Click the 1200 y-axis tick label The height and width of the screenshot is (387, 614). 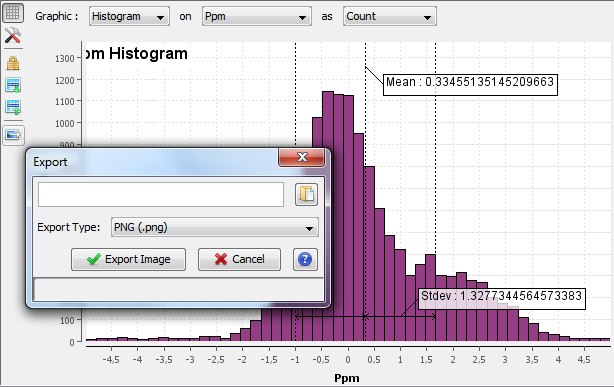coord(65,81)
